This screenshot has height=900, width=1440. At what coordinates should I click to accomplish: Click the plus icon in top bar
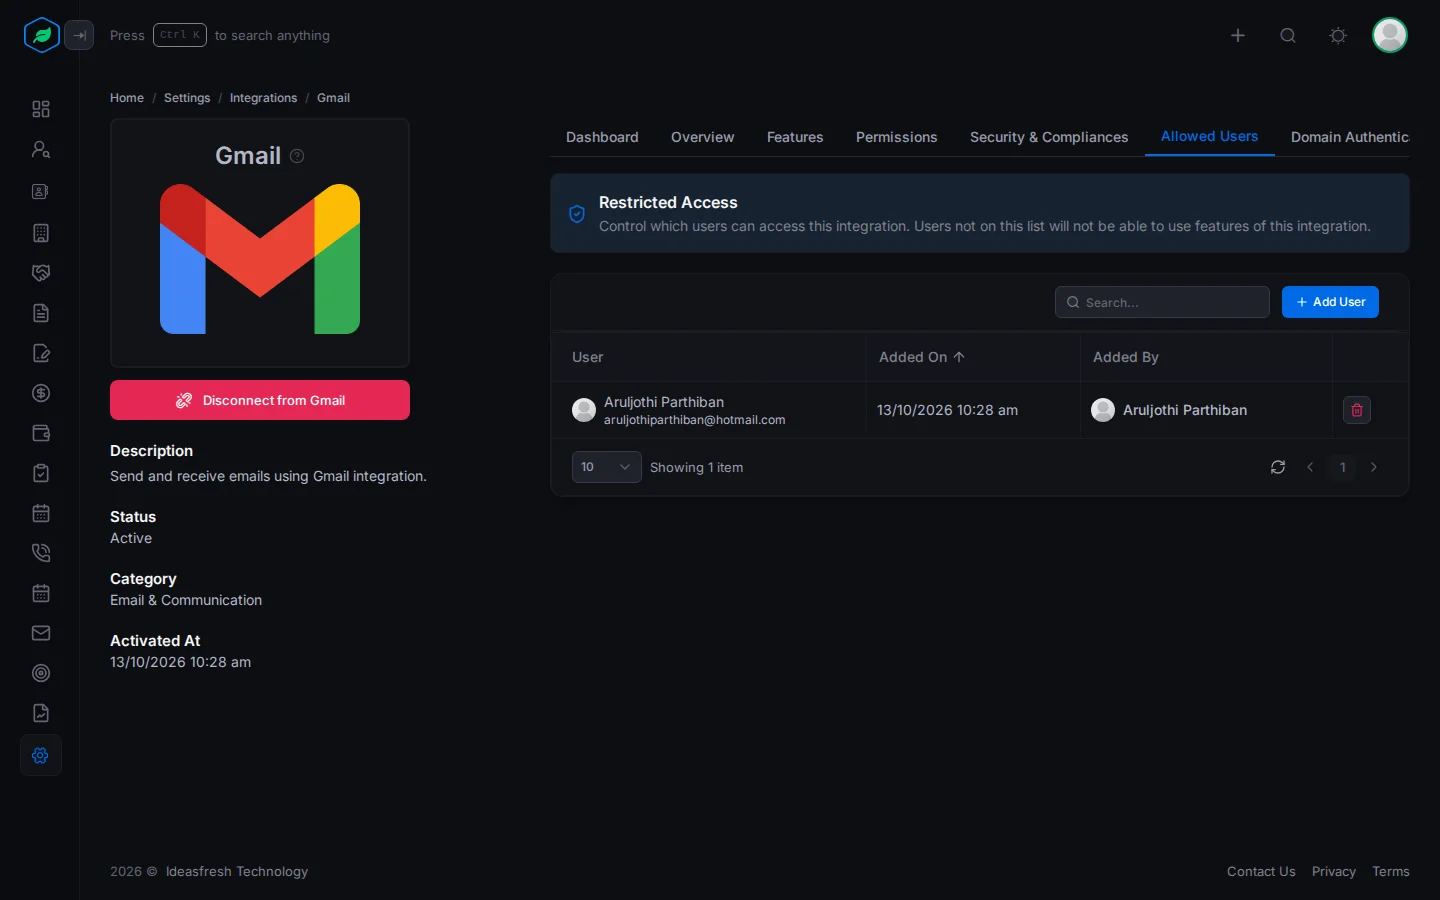[x=1238, y=35]
